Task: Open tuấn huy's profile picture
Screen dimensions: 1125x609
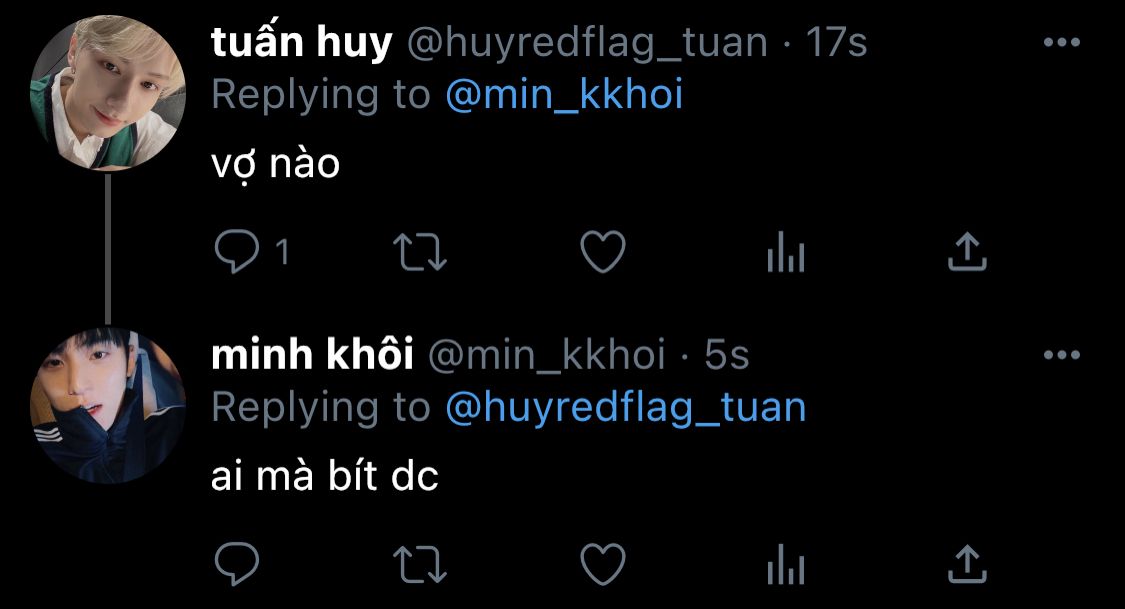Action: (x=108, y=94)
